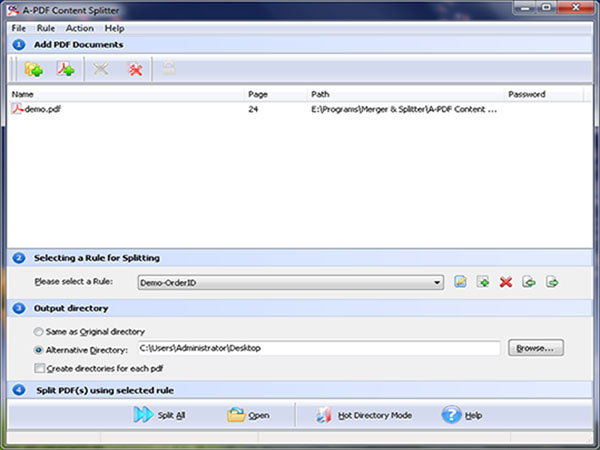Click the Path column header
The height and width of the screenshot is (450, 600).
click(406, 94)
